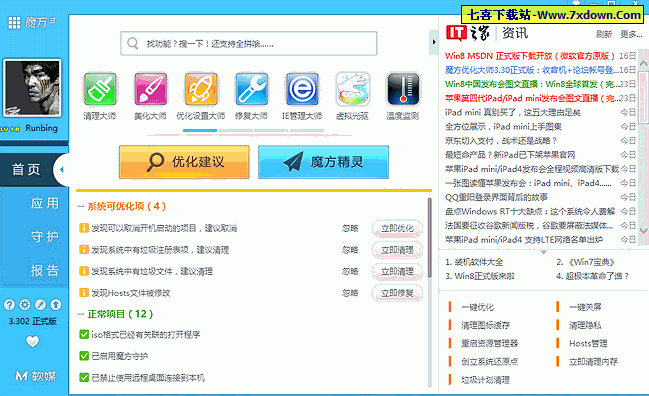Click the 更多... link in news panel
649x396 pixels.
point(631,34)
